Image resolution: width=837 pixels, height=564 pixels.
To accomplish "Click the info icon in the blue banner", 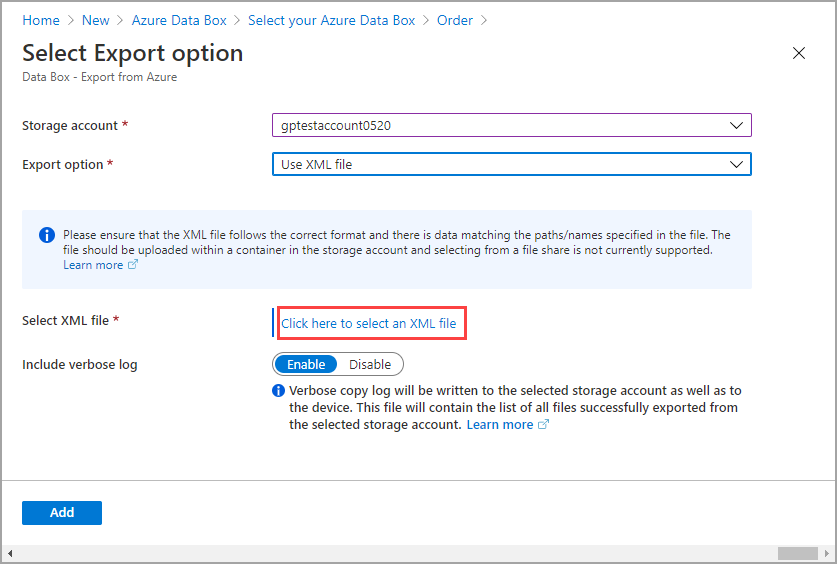I will click(x=47, y=236).
